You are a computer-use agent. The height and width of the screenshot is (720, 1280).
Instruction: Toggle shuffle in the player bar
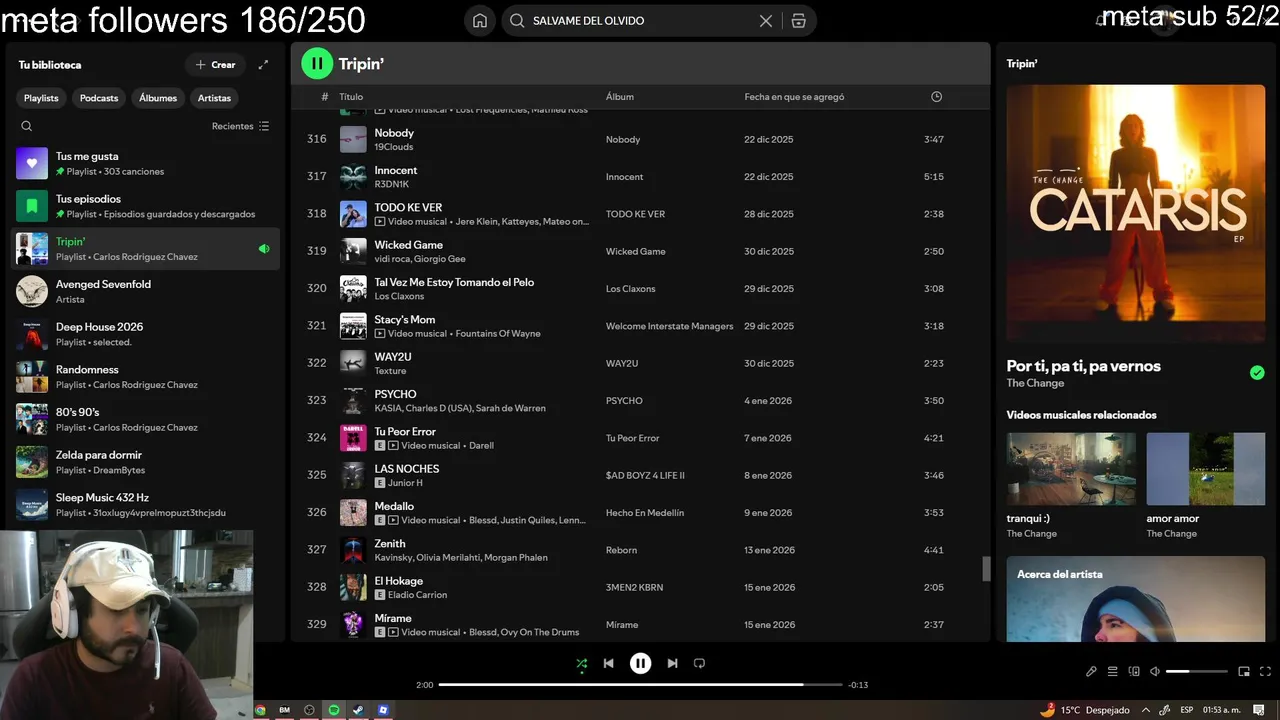(x=582, y=663)
